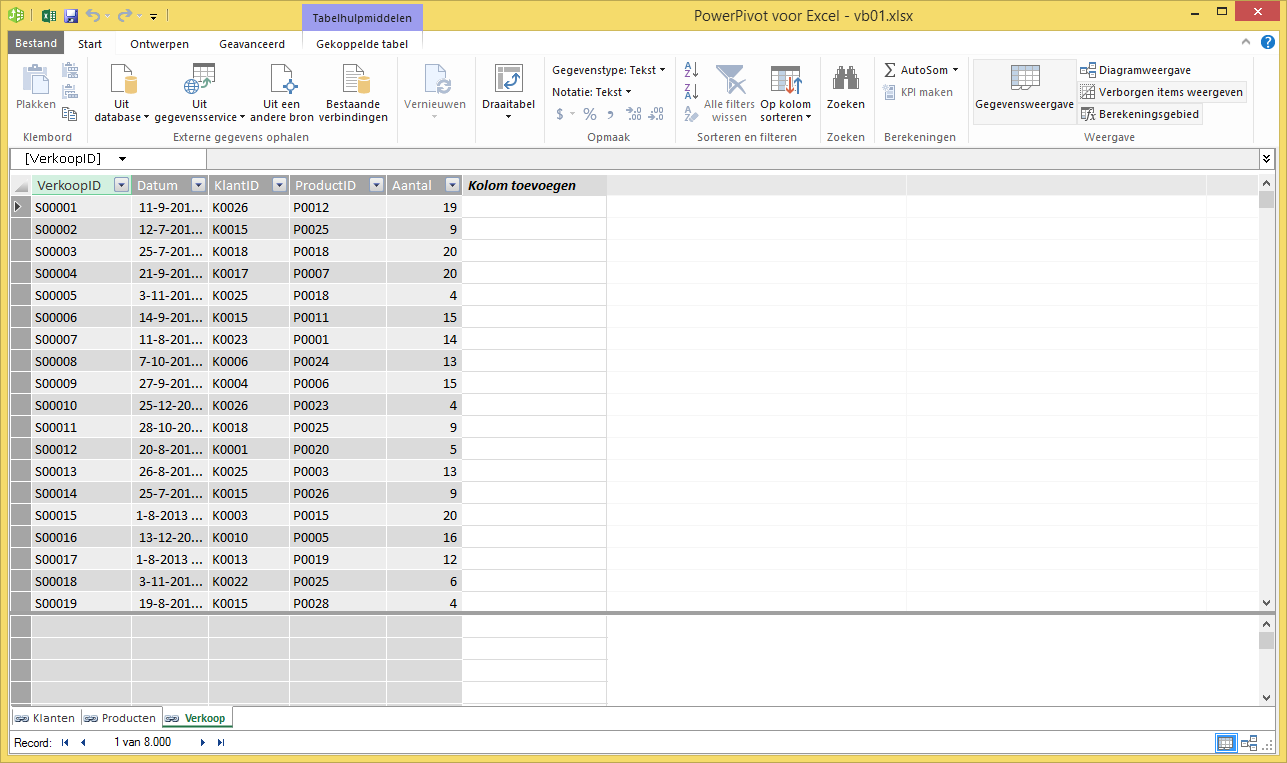Sort A to Z ascending
Image resolution: width=1287 pixels, height=763 pixels.
point(691,69)
